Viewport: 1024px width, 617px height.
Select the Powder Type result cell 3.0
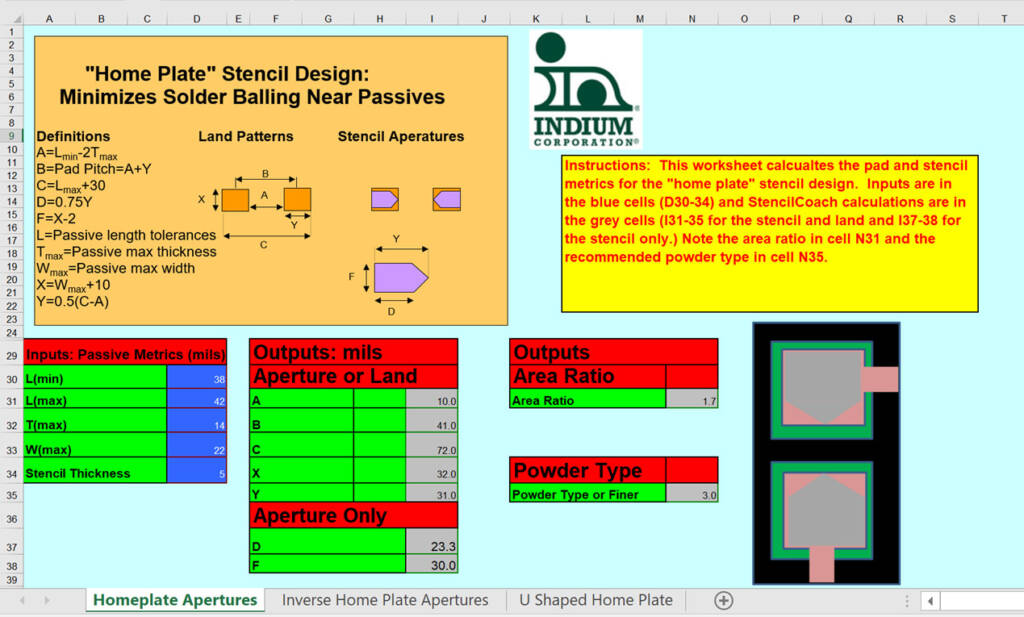[x=692, y=494]
